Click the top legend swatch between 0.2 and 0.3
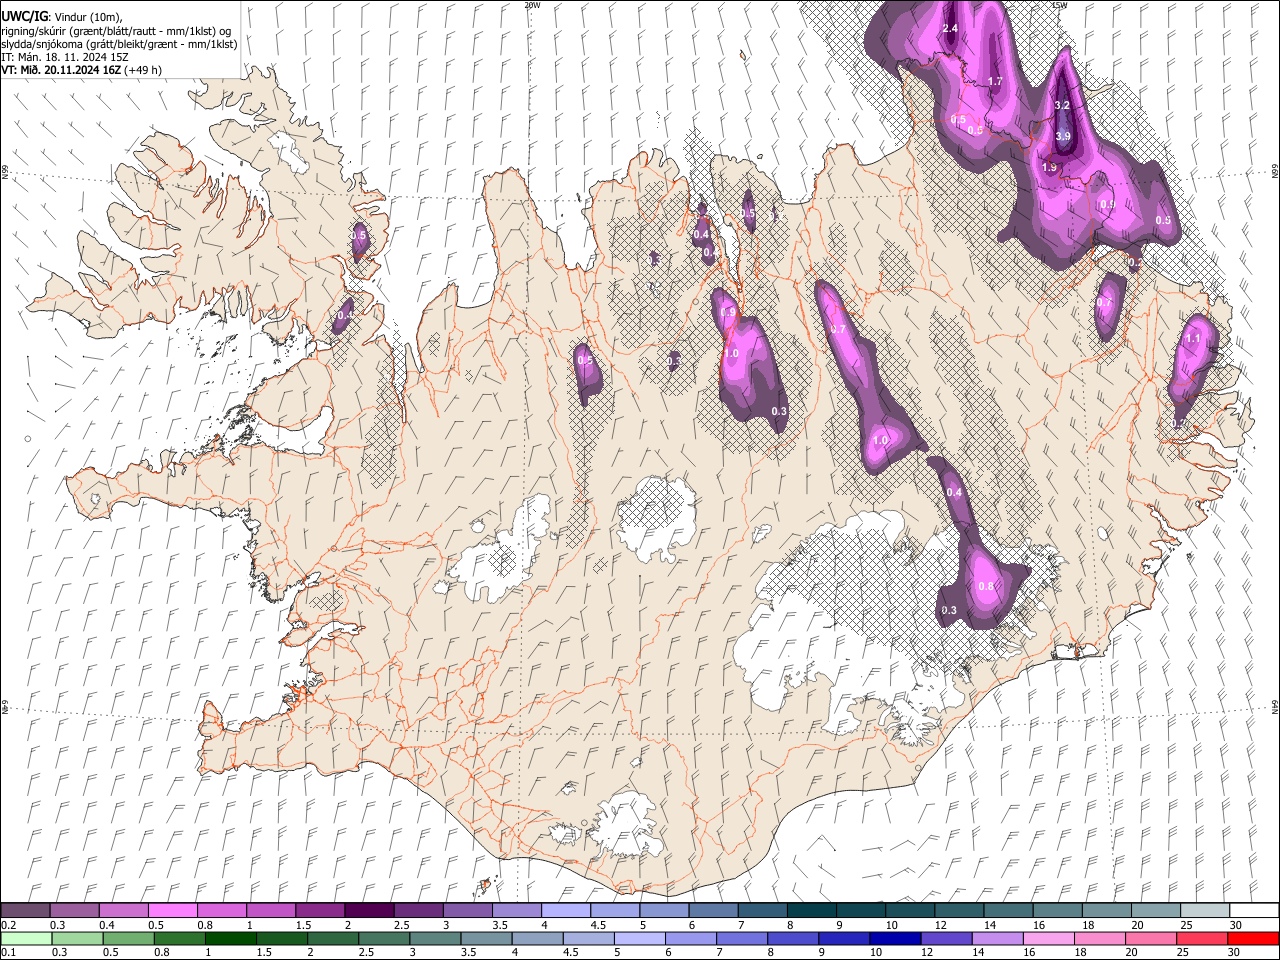 (x=26, y=911)
